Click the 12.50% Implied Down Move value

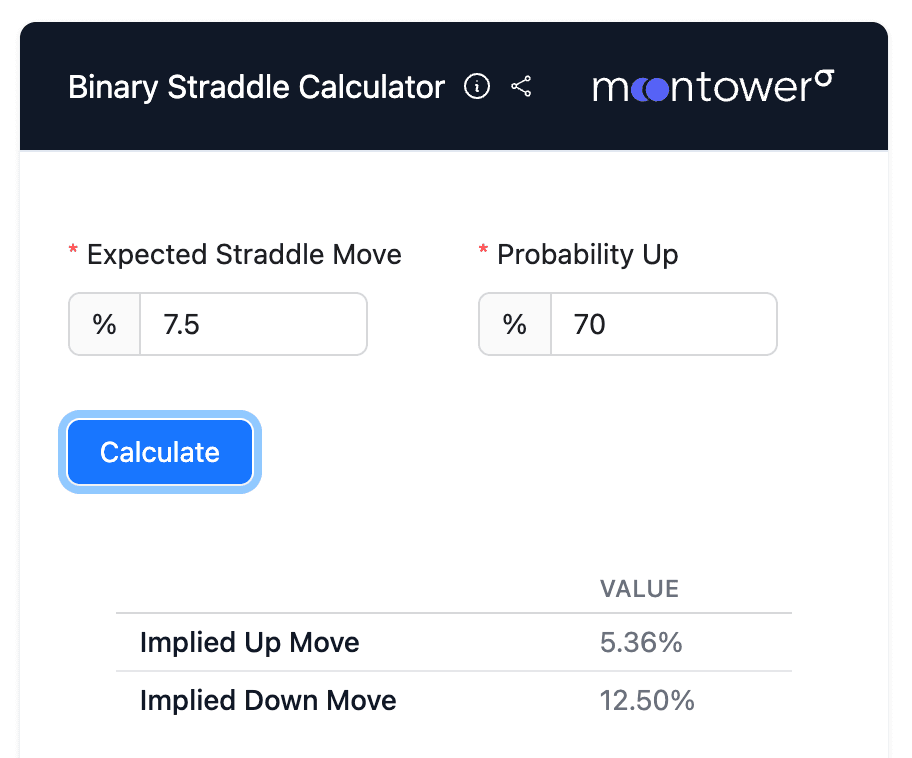(x=647, y=701)
